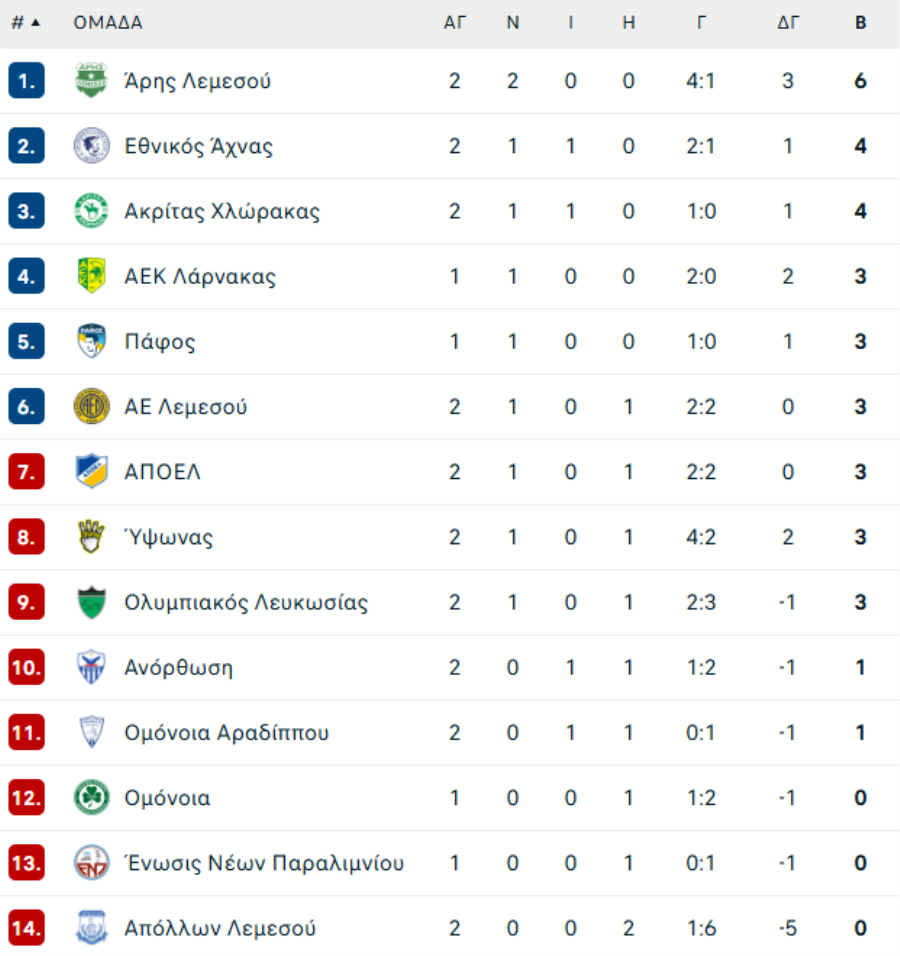Open the Ακρίτας Χλώρακας team link
The image size is (900, 956).
coord(222,211)
